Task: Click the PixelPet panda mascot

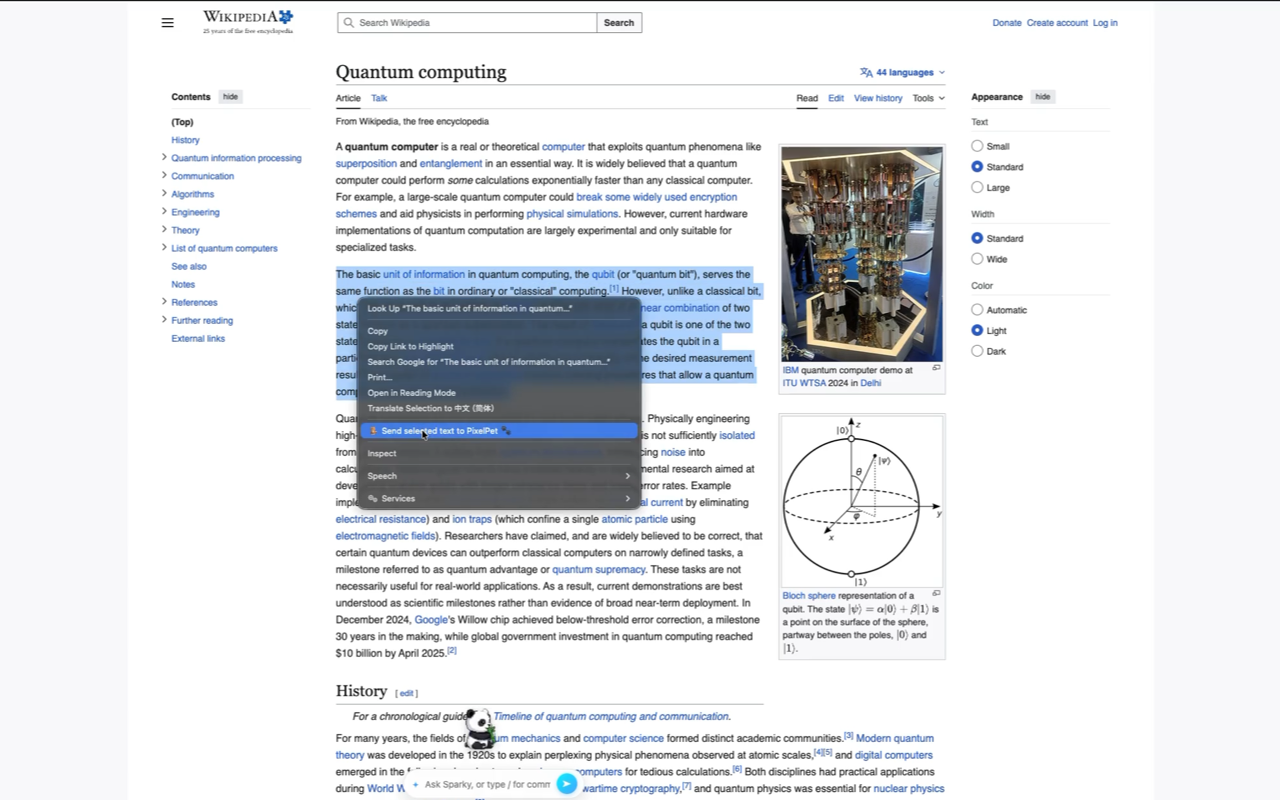Action: pos(479,729)
